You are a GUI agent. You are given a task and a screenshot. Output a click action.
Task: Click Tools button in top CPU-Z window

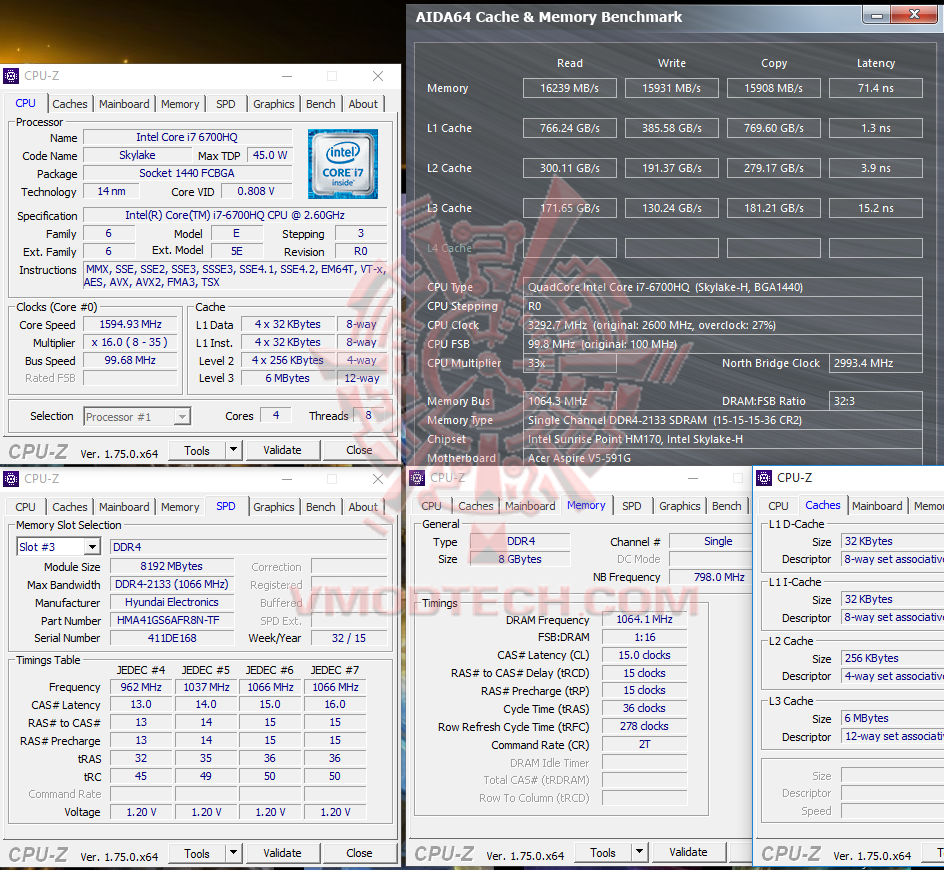(x=197, y=450)
